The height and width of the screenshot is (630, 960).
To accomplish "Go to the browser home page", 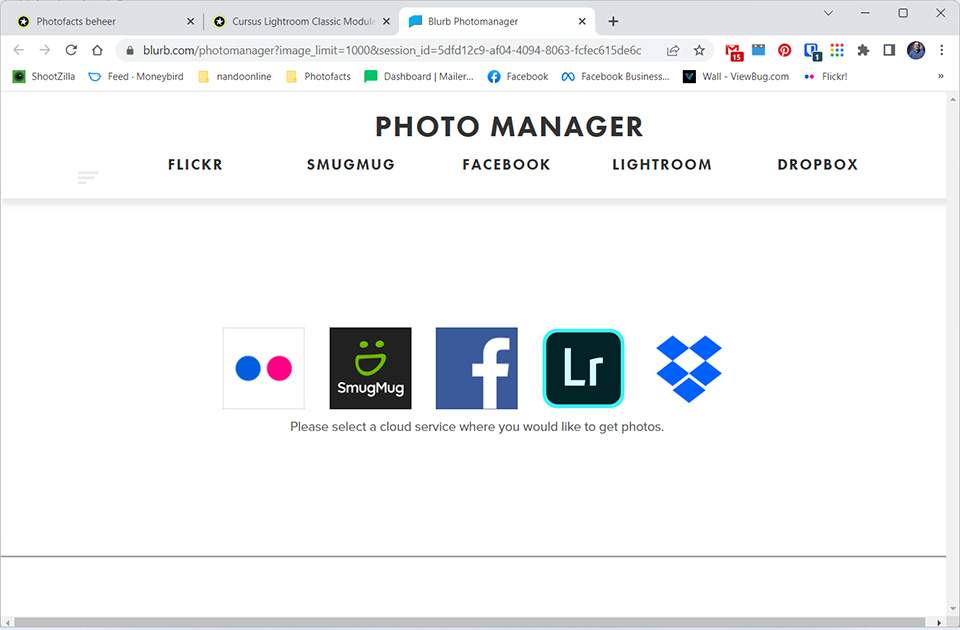I will pos(97,50).
